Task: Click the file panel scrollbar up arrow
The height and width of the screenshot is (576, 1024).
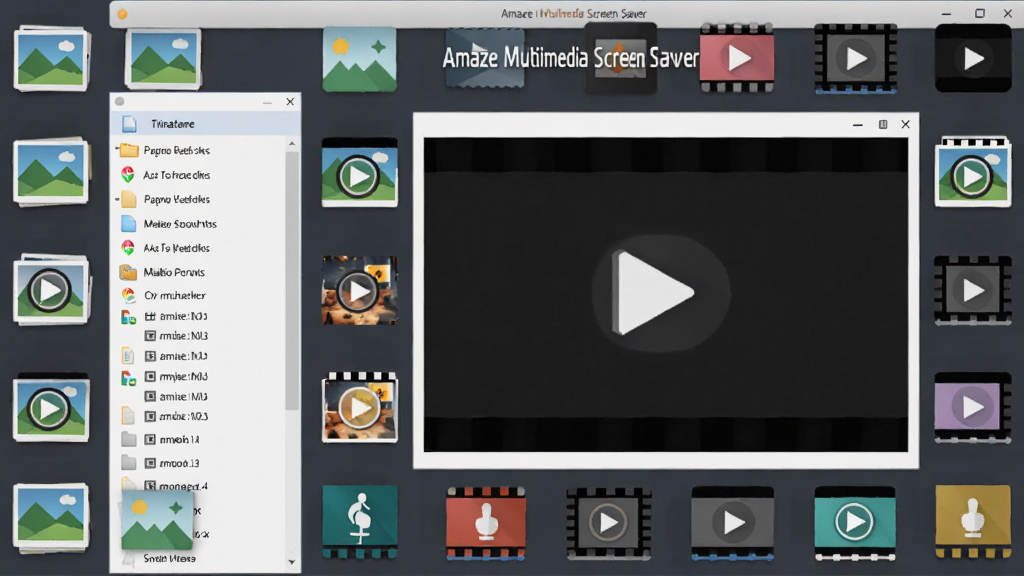Action: point(292,144)
